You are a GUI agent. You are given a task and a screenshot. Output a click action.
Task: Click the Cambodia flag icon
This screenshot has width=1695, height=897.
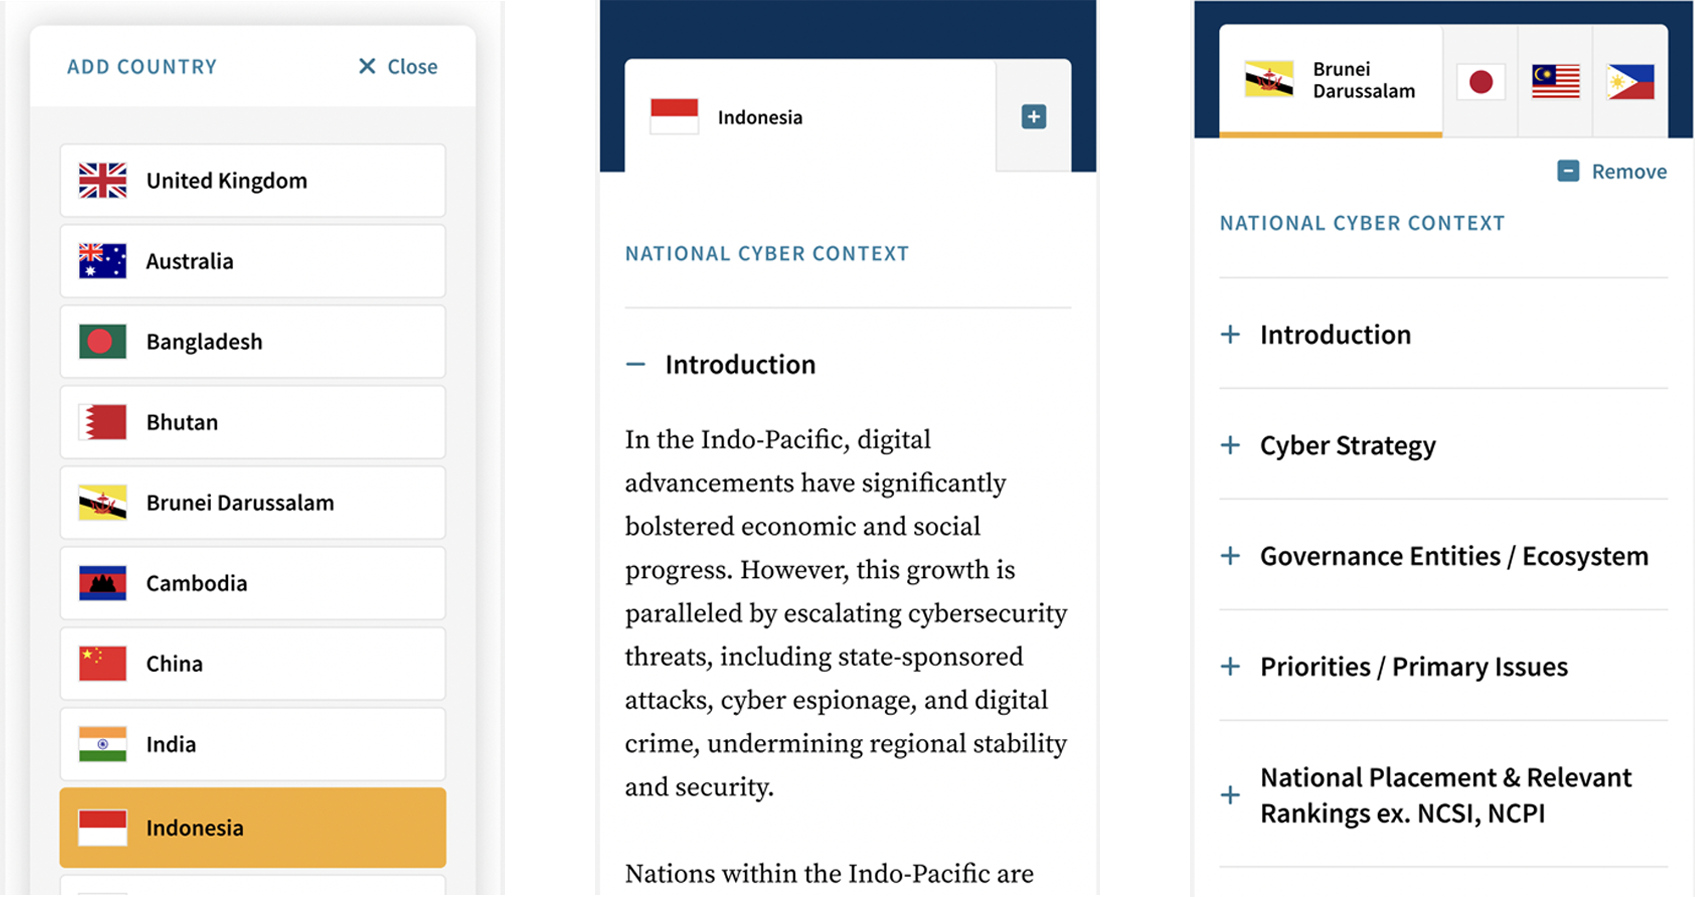pyautogui.click(x=101, y=583)
